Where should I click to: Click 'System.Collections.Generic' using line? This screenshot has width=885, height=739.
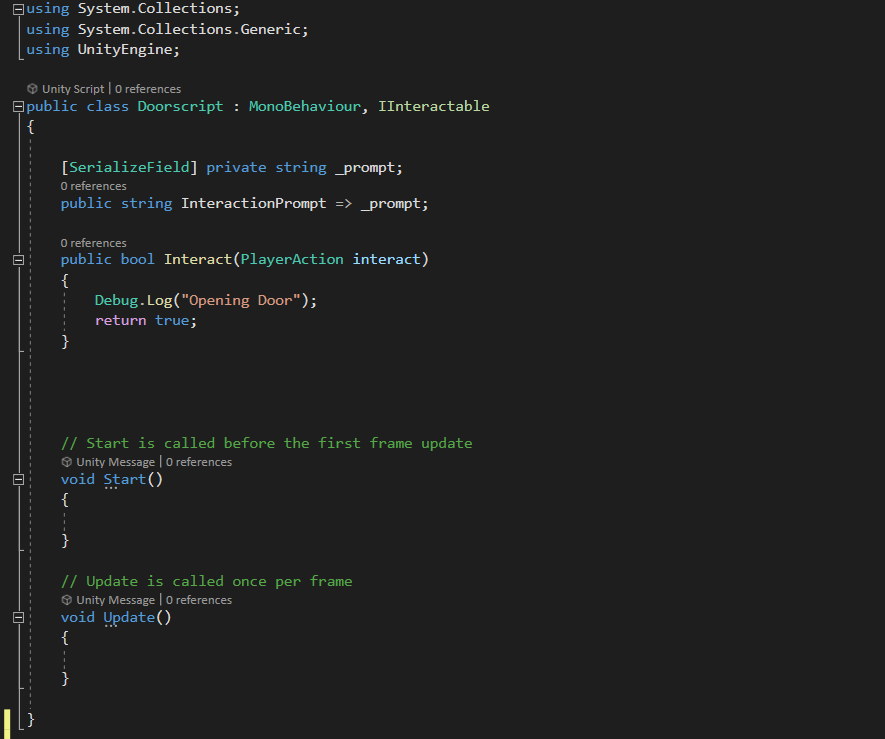tap(167, 29)
